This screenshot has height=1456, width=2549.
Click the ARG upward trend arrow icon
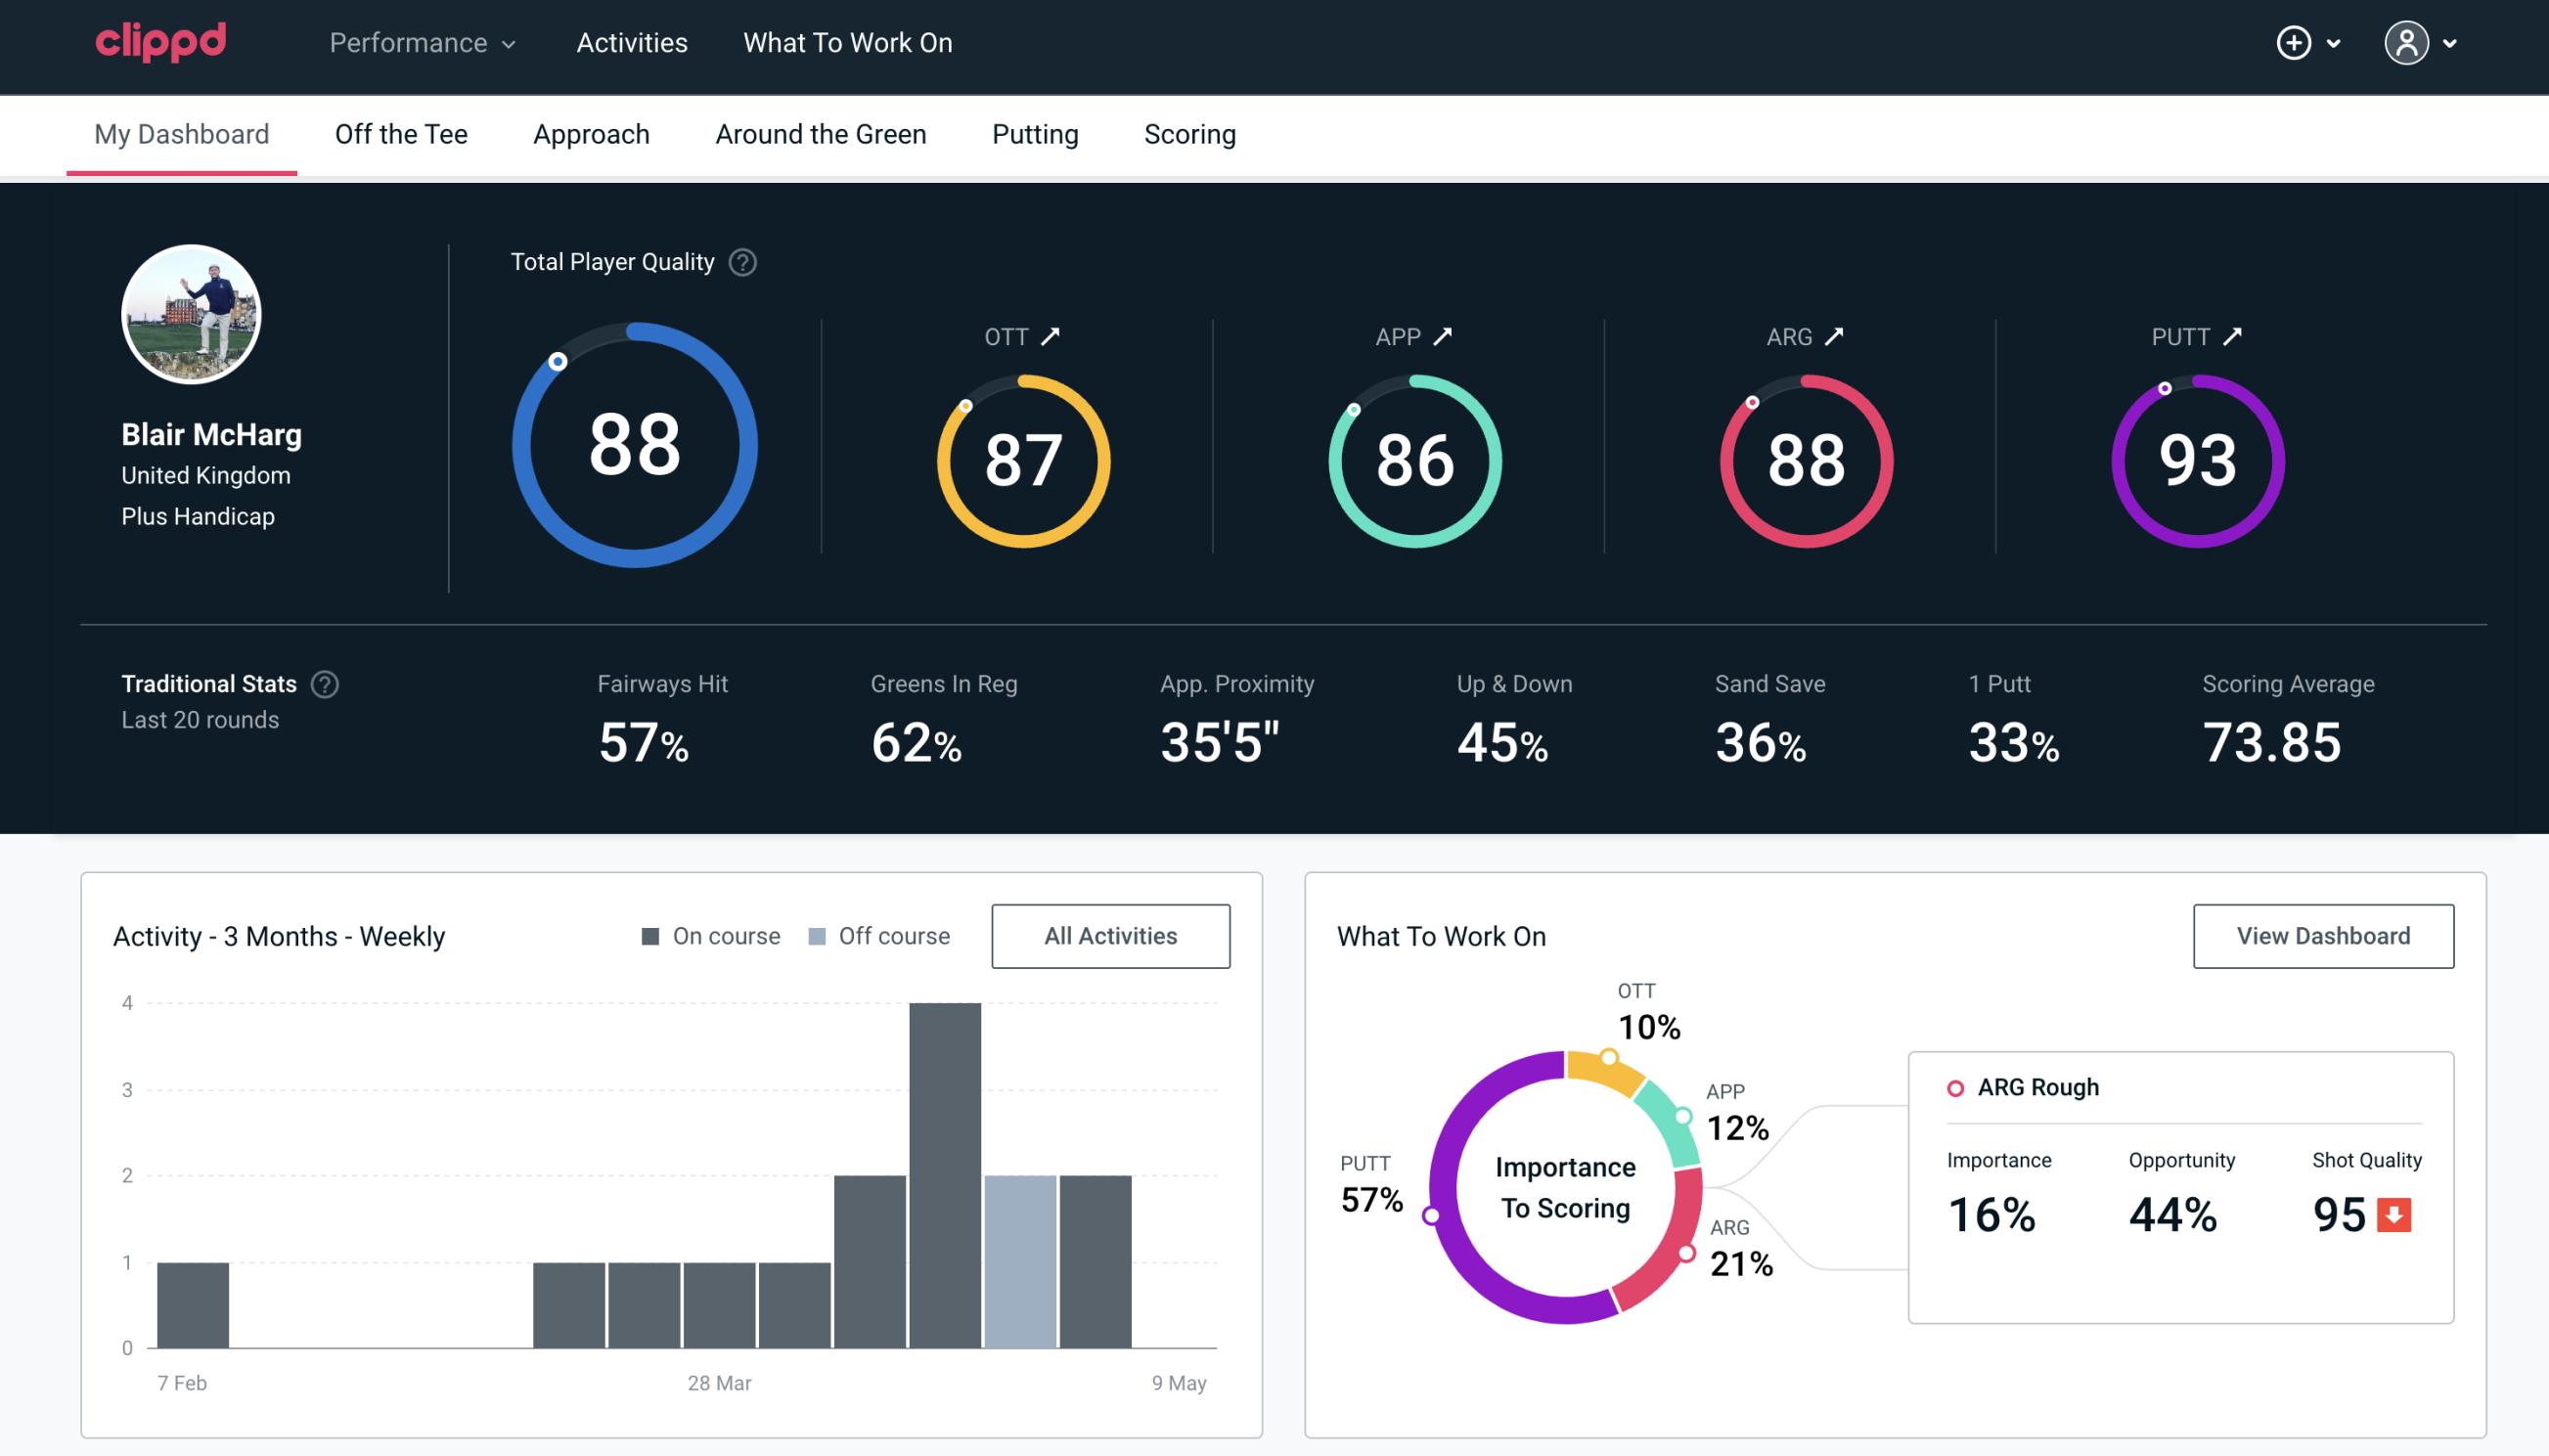click(1837, 336)
